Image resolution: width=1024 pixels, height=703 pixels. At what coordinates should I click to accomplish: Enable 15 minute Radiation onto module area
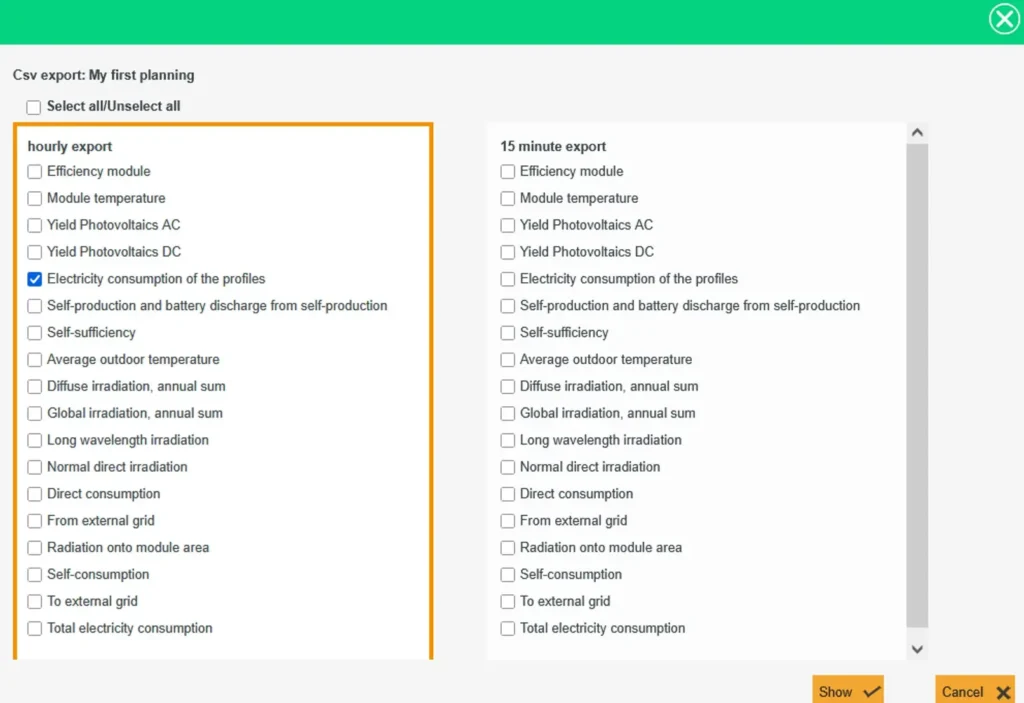[x=508, y=548]
